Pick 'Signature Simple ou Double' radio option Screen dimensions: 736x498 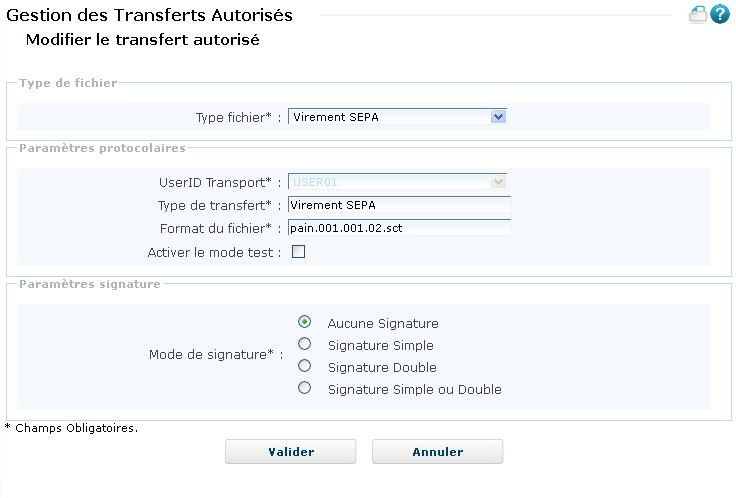click(305, 388)
